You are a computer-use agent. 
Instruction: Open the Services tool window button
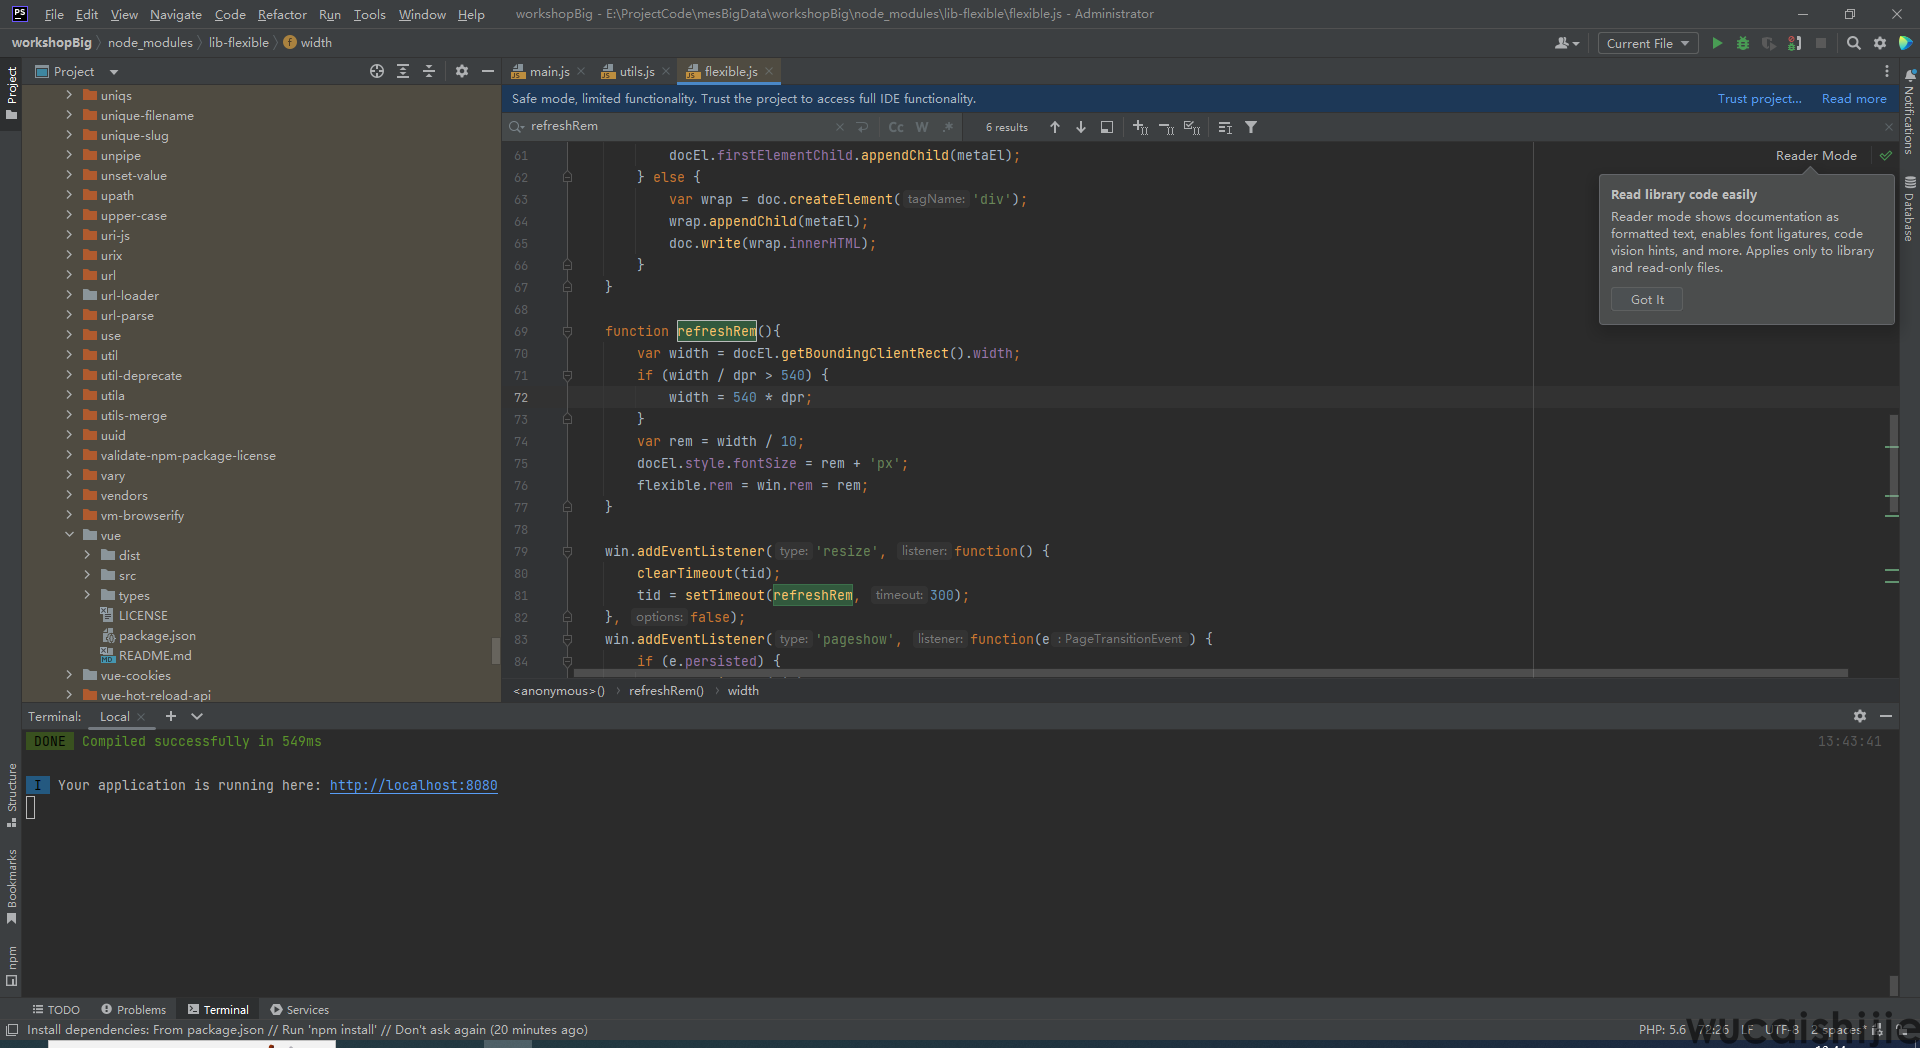[x=299, y=1009]
